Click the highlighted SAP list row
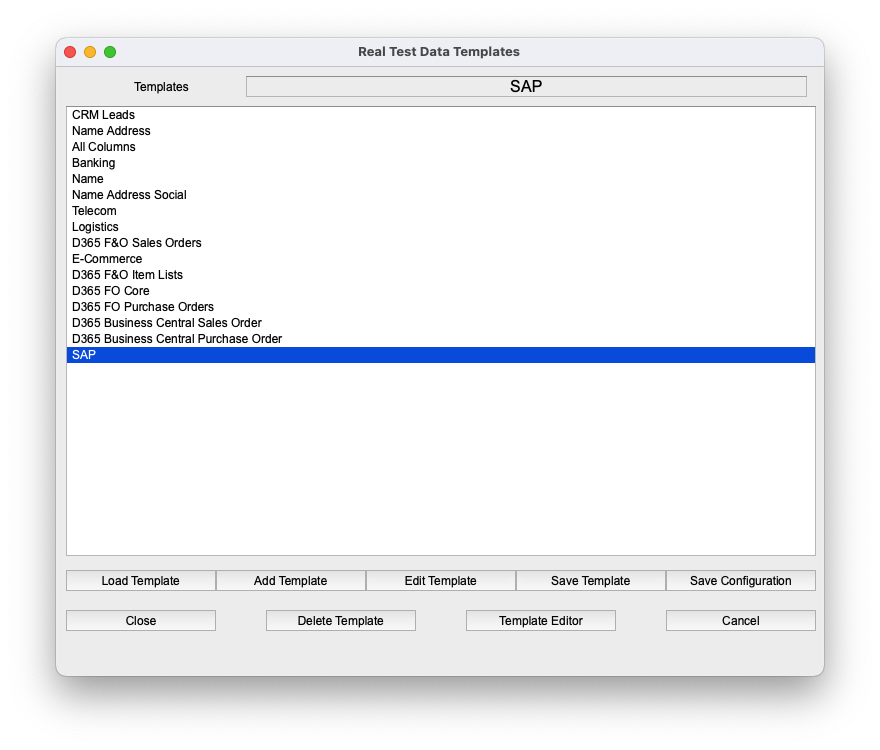This screenshot has width=880, height=750. [x=441, y=355]
